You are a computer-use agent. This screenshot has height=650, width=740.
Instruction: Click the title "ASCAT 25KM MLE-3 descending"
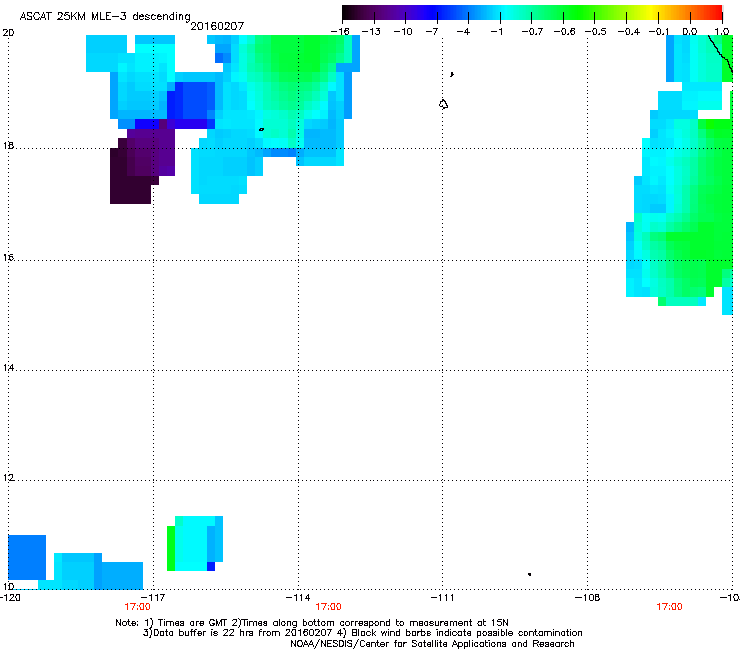point(105,16)
